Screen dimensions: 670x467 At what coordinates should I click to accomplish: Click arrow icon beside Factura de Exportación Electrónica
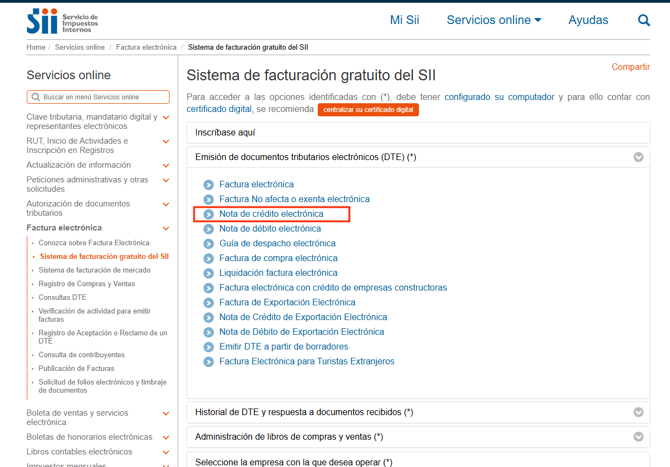click(209, 303)
